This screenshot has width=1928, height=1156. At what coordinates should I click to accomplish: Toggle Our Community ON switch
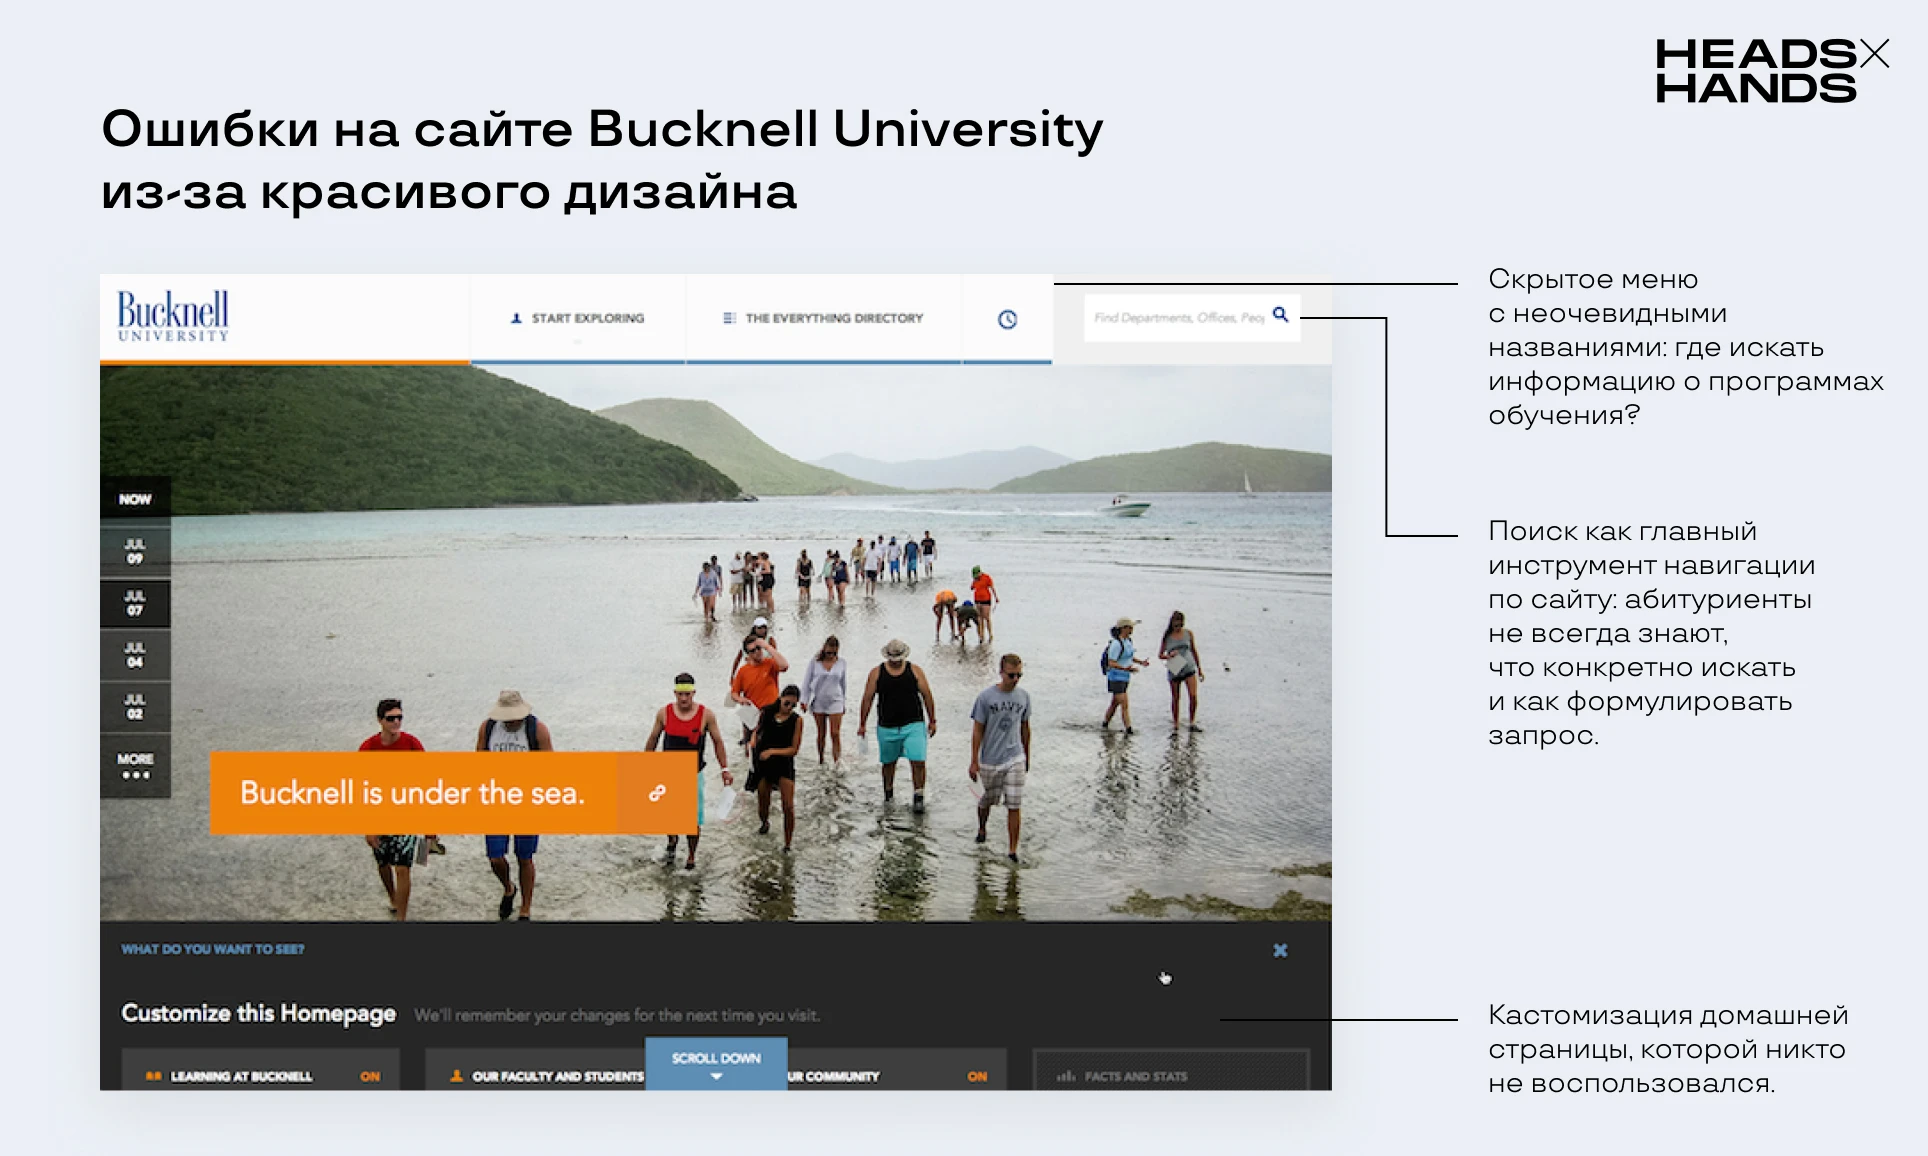pos(977,1076)
